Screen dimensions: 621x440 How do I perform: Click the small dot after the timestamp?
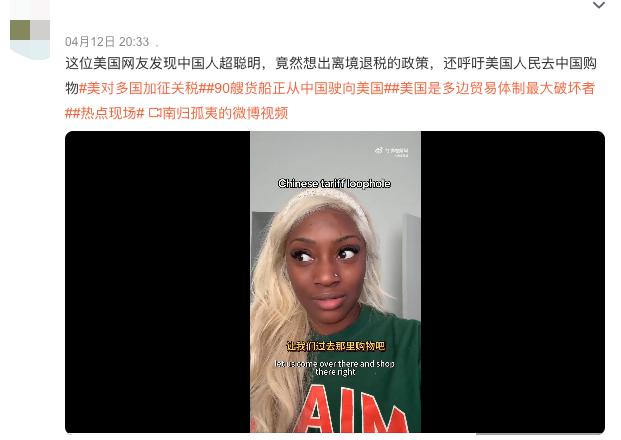click(157, 45)
